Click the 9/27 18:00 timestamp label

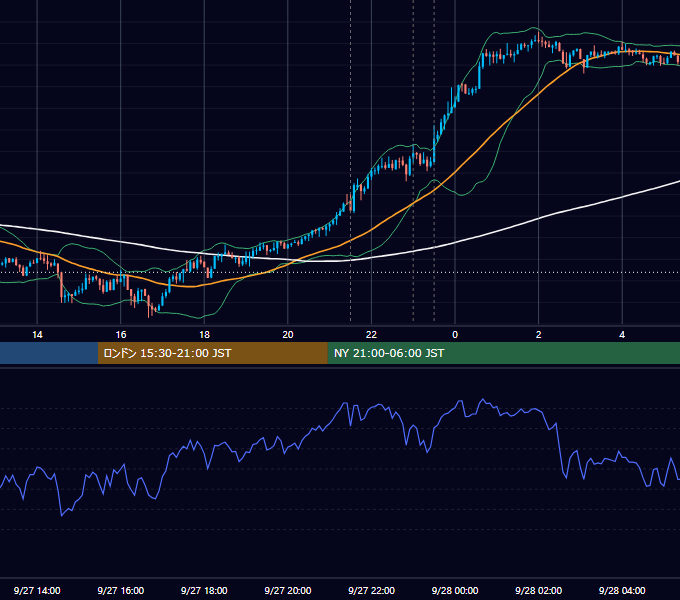click(x=204, y=590)
